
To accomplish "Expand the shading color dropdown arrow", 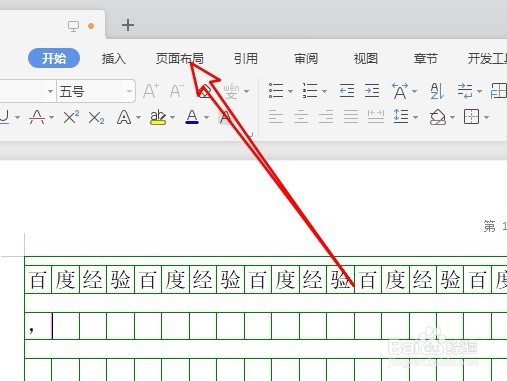I will click(x=452, y=117).
